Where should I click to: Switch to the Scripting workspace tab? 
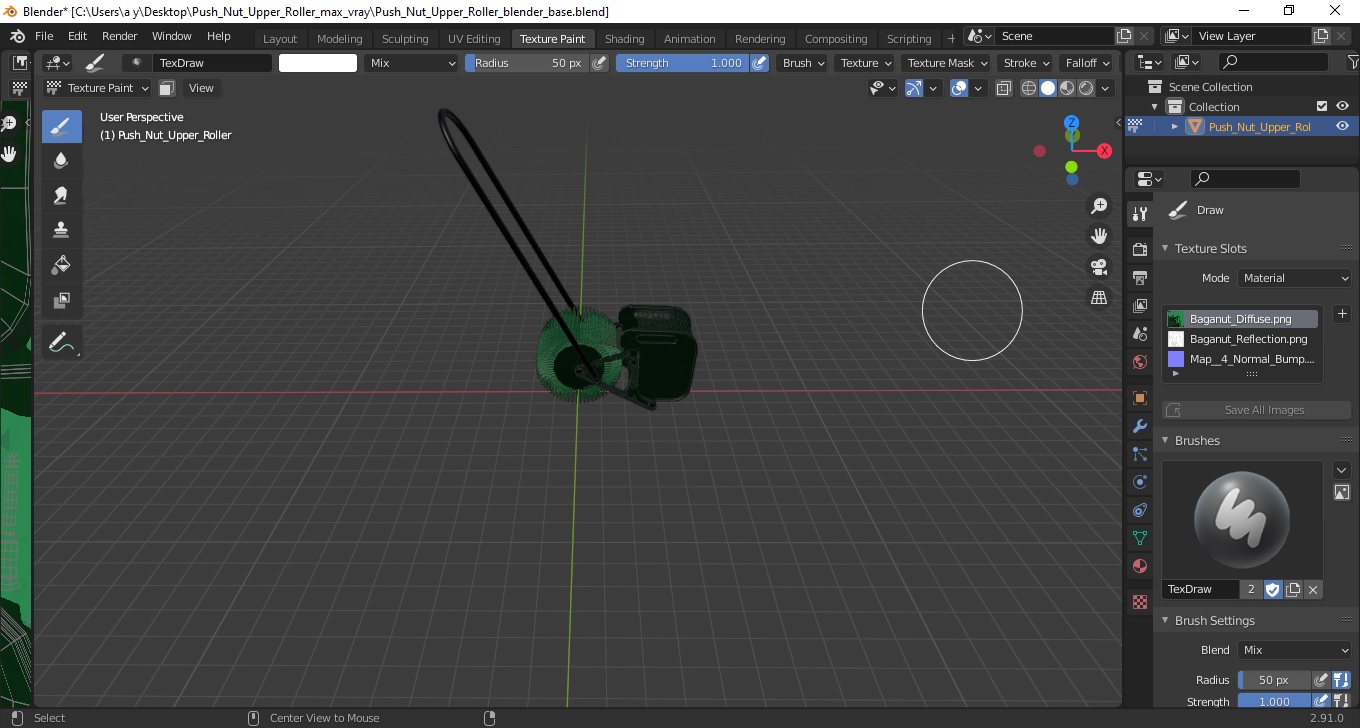pyautogui.click(x=909, y=39)
